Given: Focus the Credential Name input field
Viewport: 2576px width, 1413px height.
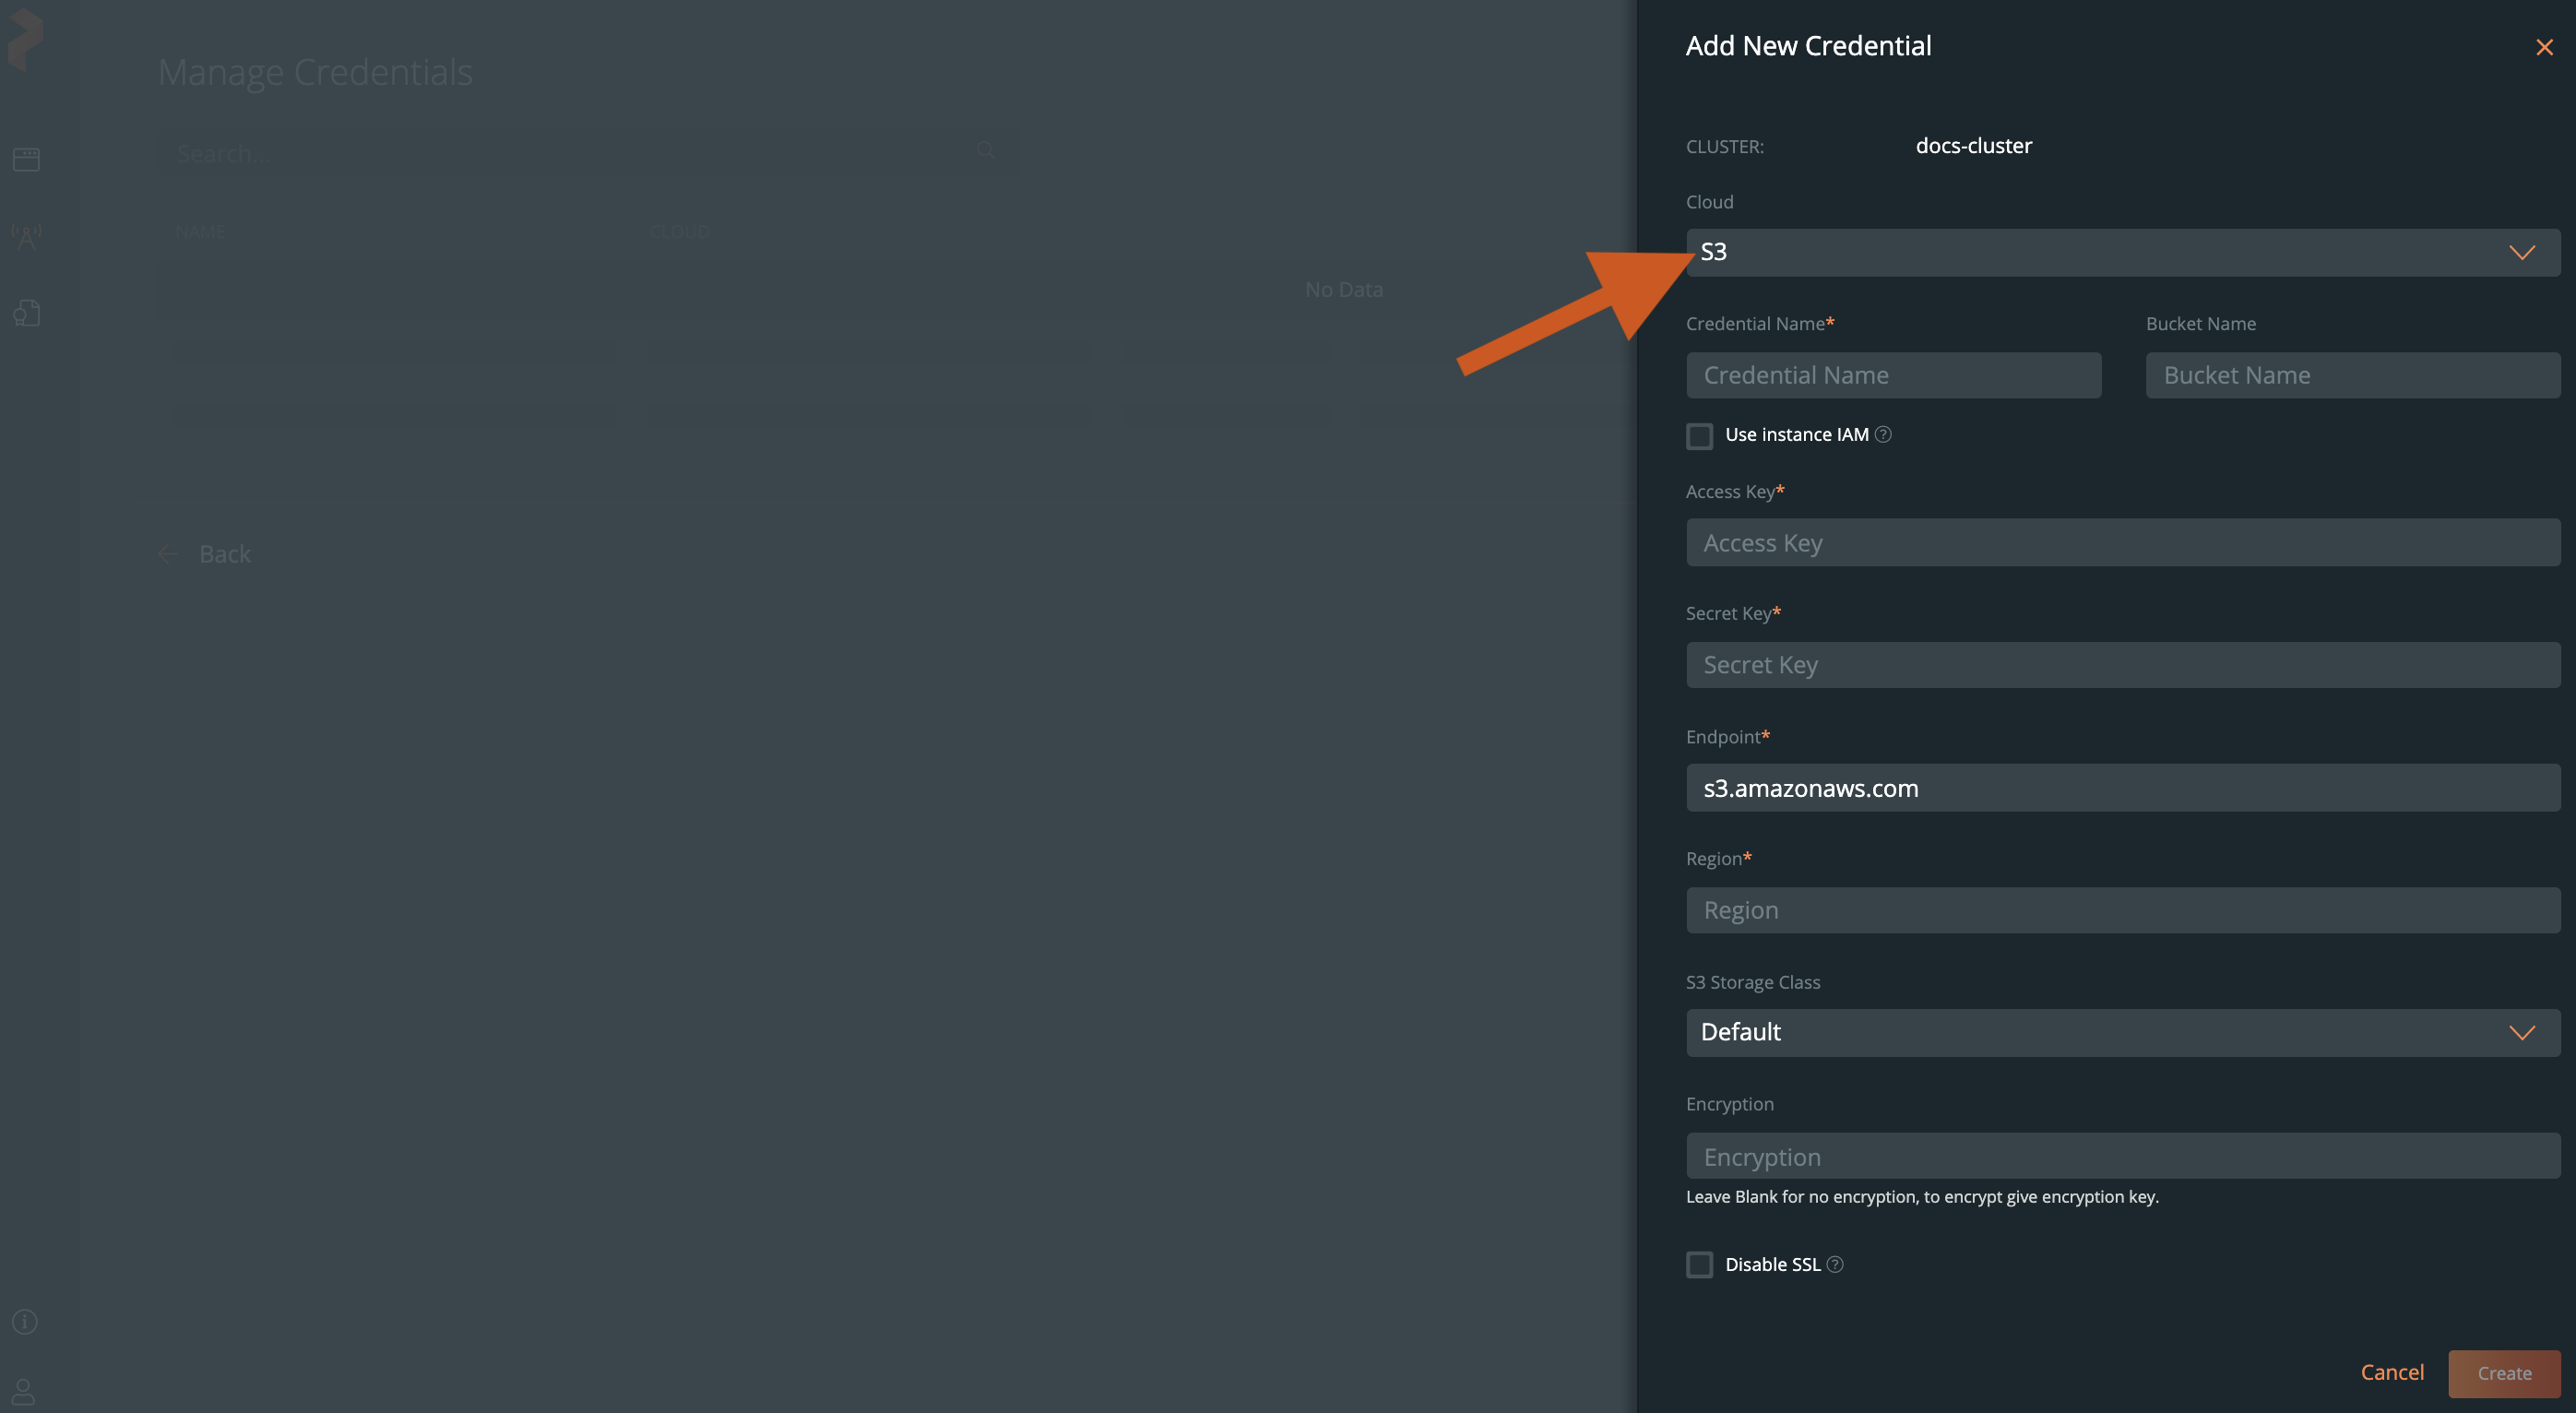Looking at the screenshot, I should pyautogui.click(x=1893, y=375).
